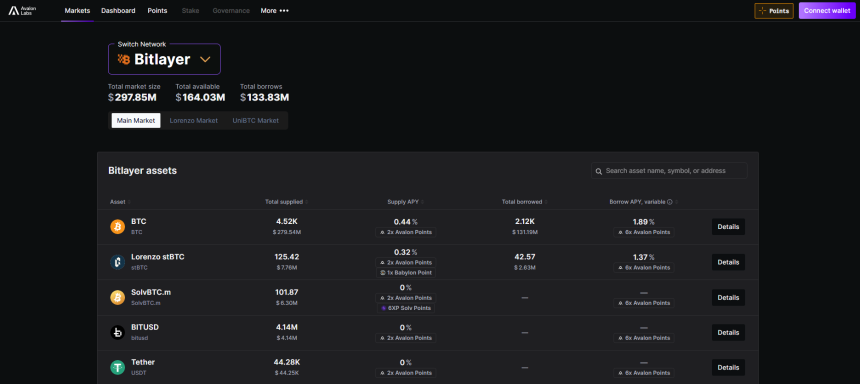Click BTC's 2x Avalon Points supply badge
The height and width of the screenshot is (384, 860).
[x=406, y=232]
